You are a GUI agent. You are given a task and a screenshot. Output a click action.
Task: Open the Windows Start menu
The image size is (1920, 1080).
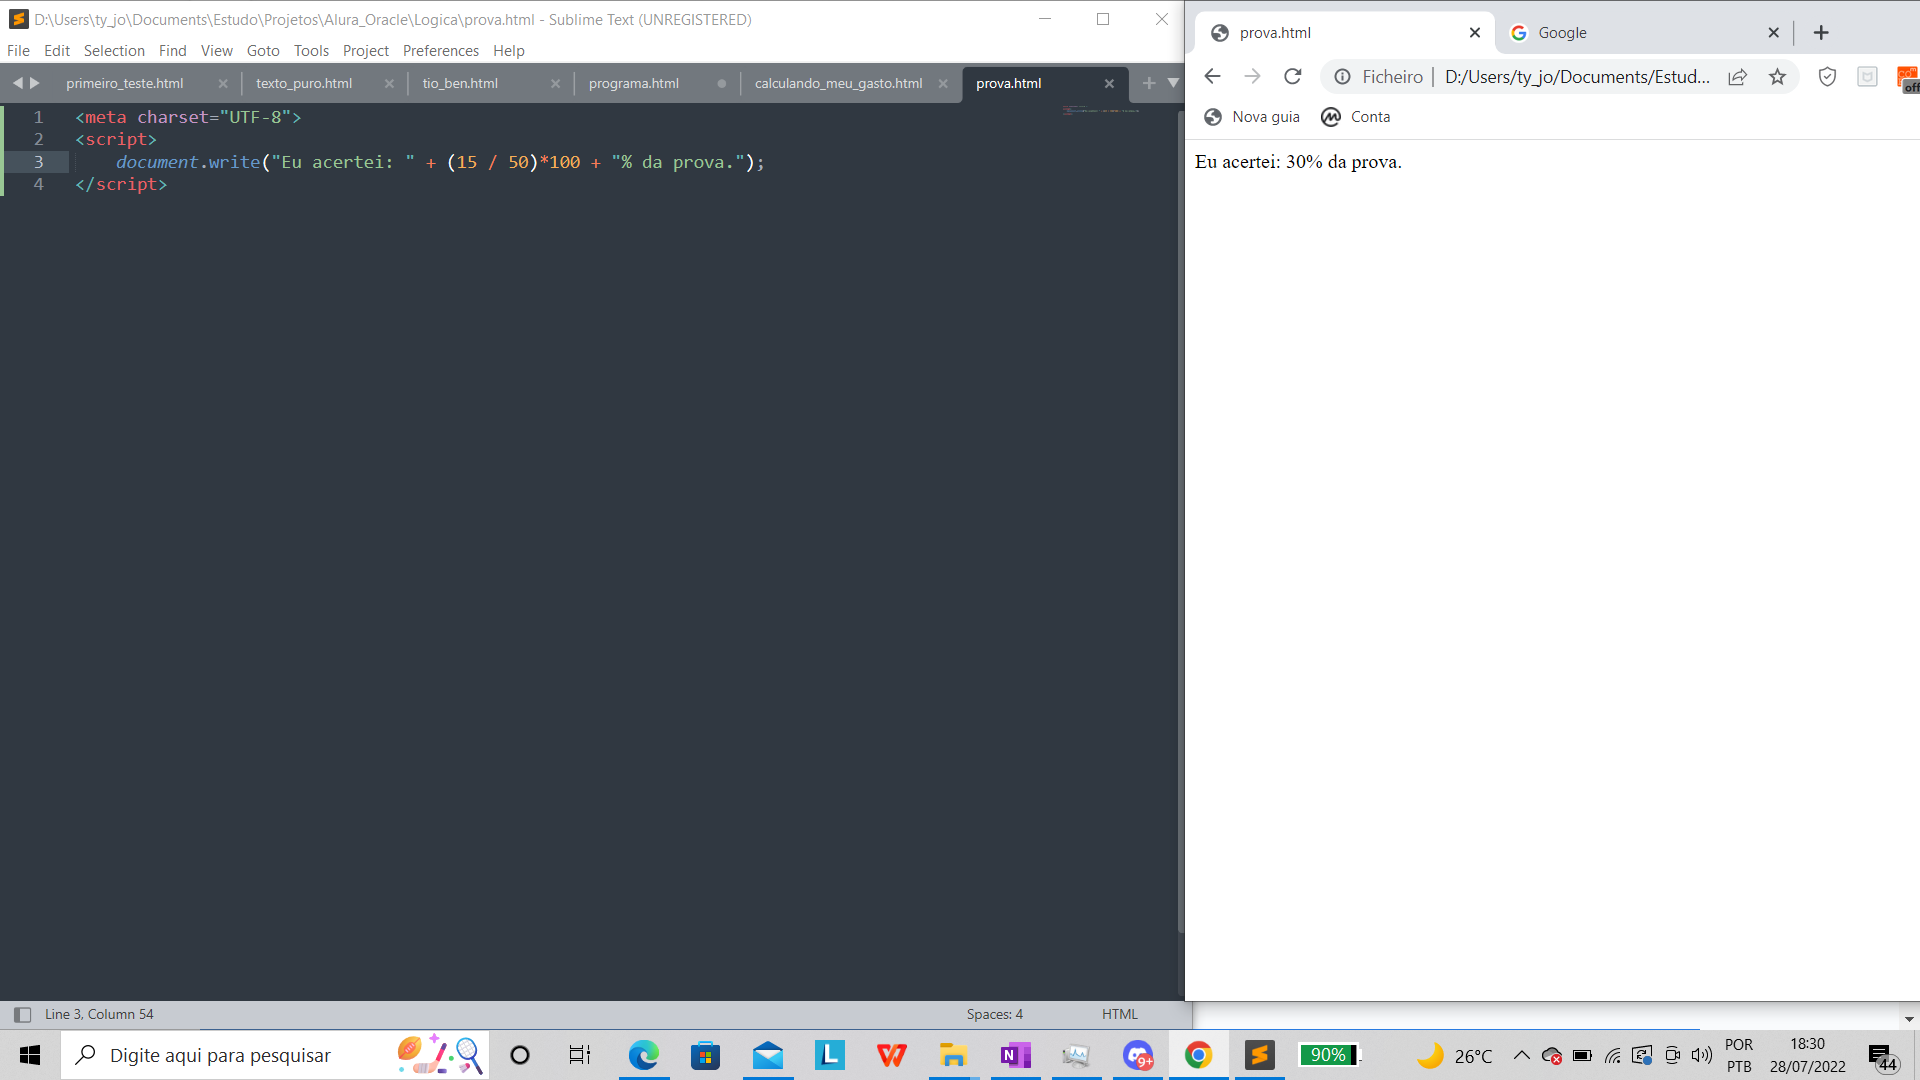click(30, 1055)
